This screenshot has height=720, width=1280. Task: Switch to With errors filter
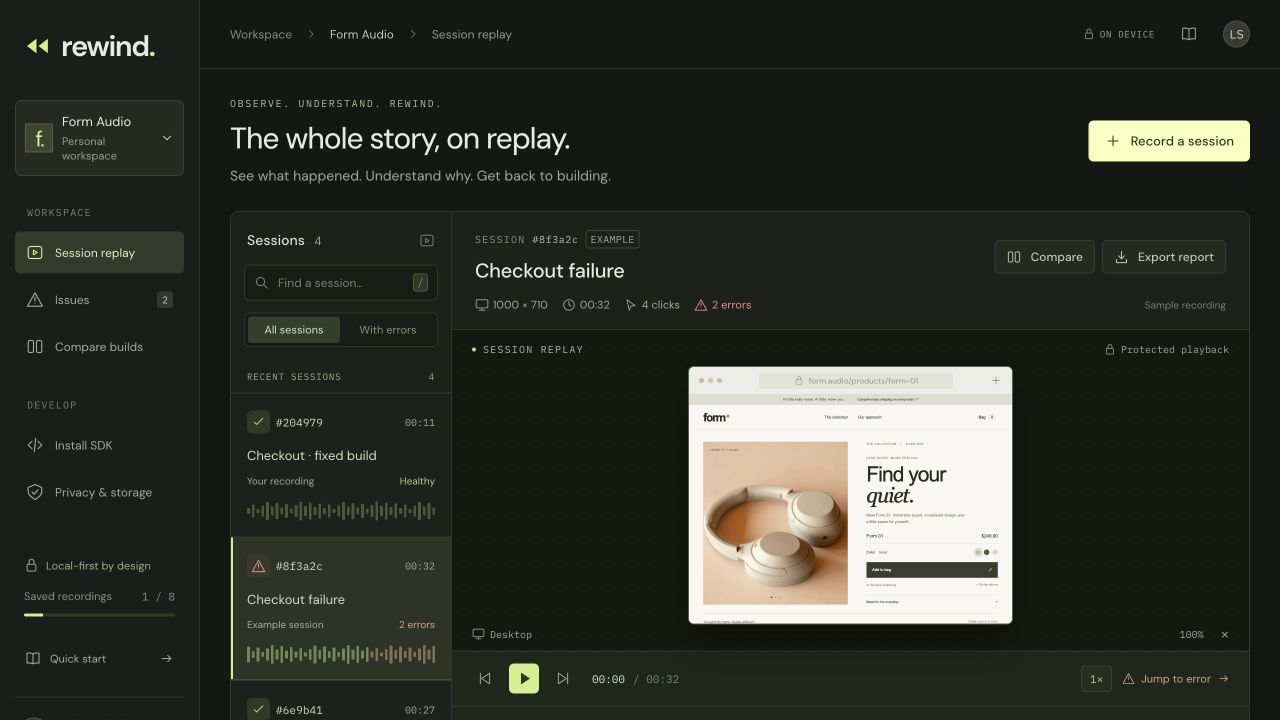(388, 330)
